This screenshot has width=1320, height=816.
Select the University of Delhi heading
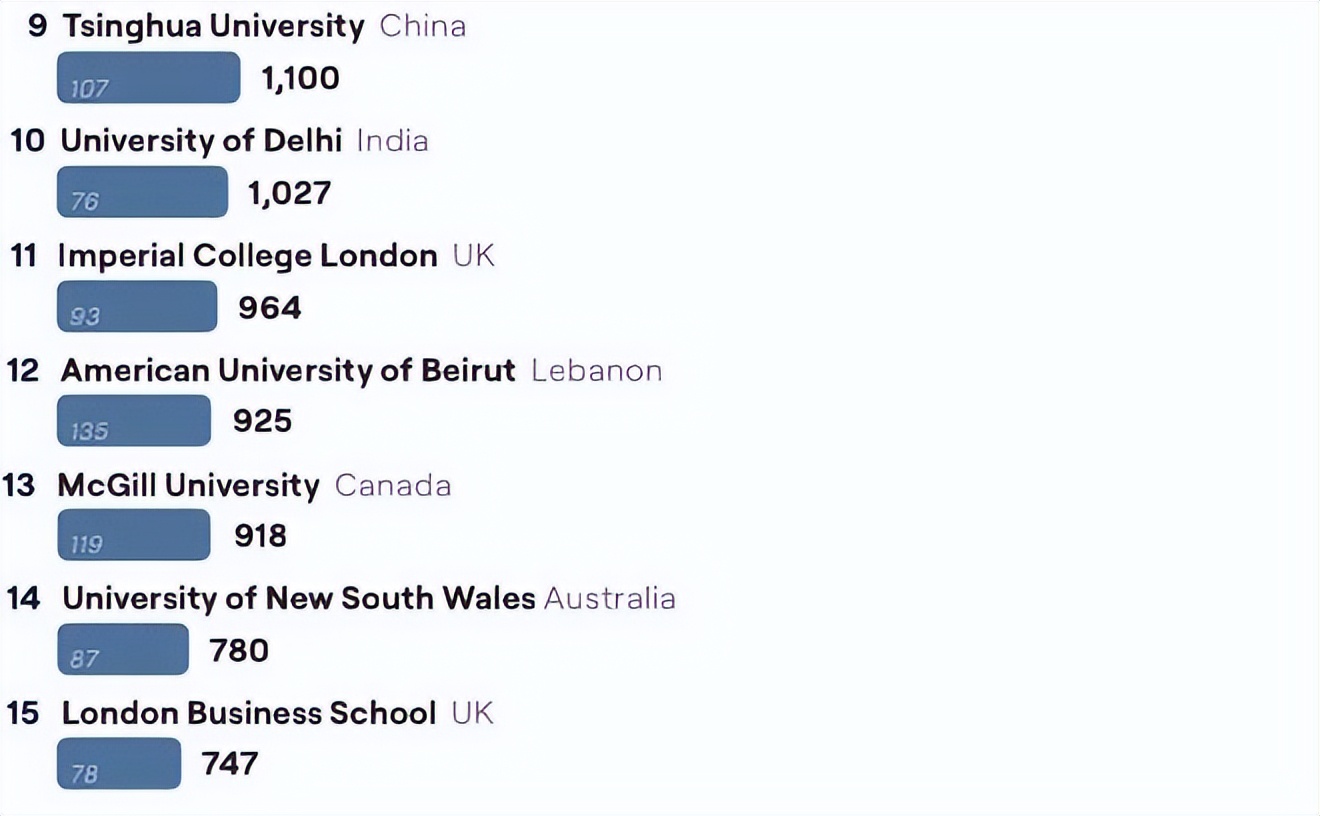(201, 140)
